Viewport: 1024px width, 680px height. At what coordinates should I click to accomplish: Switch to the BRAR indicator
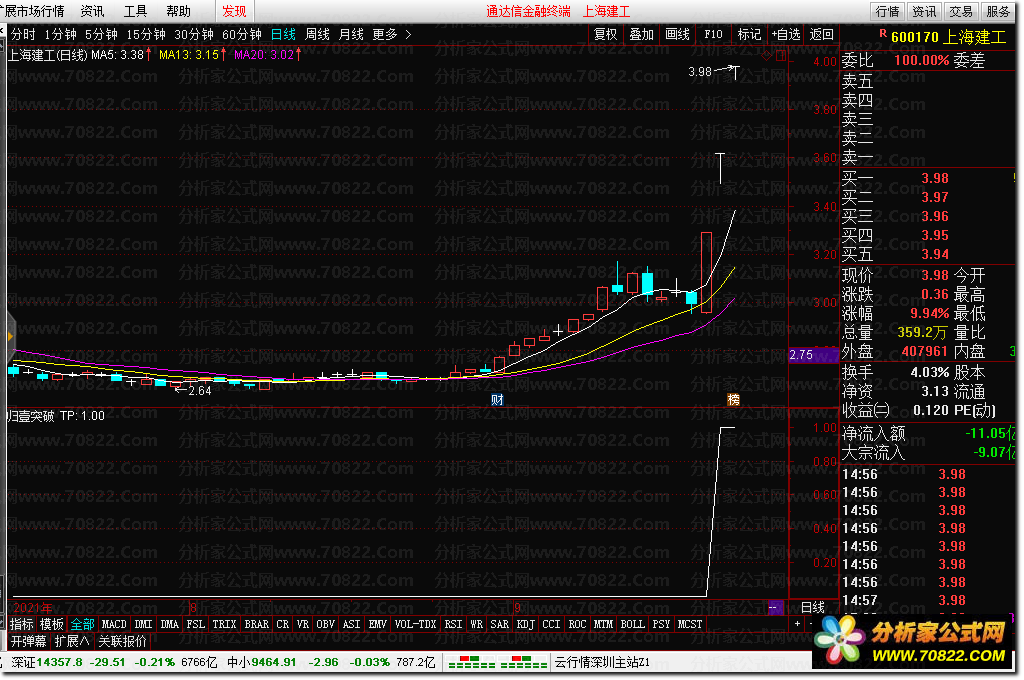pos(257,624)
